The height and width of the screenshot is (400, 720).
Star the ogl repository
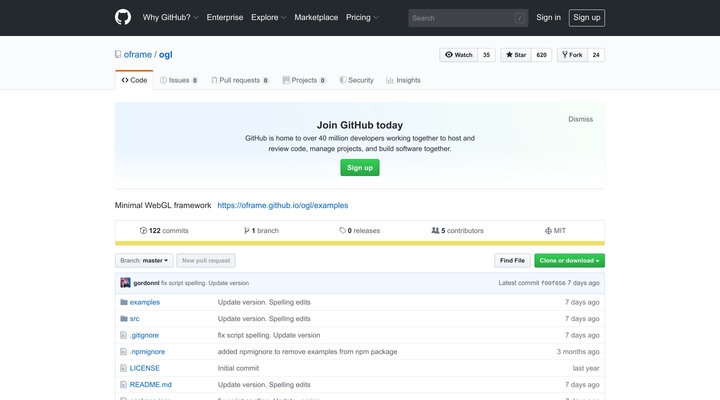[516, 55]
